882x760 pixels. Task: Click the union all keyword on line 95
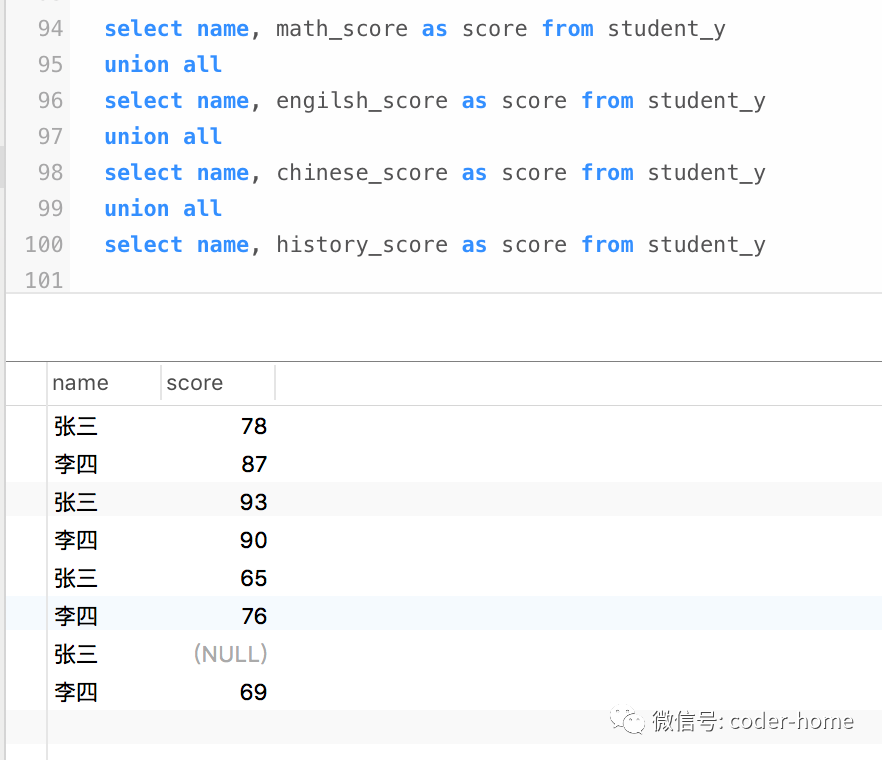pyautogui.click(x=163, y=65)
